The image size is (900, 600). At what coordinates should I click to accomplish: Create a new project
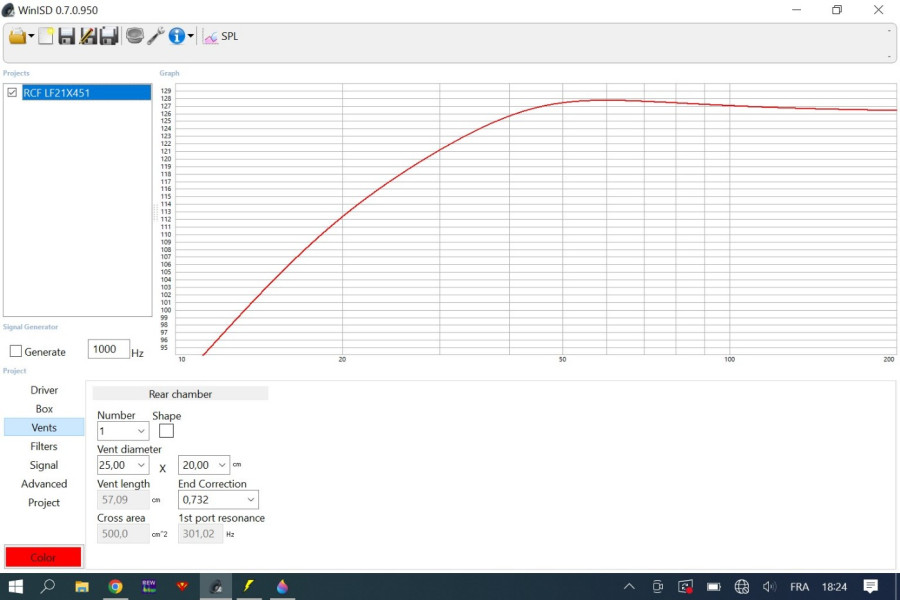tap(45, 36)
